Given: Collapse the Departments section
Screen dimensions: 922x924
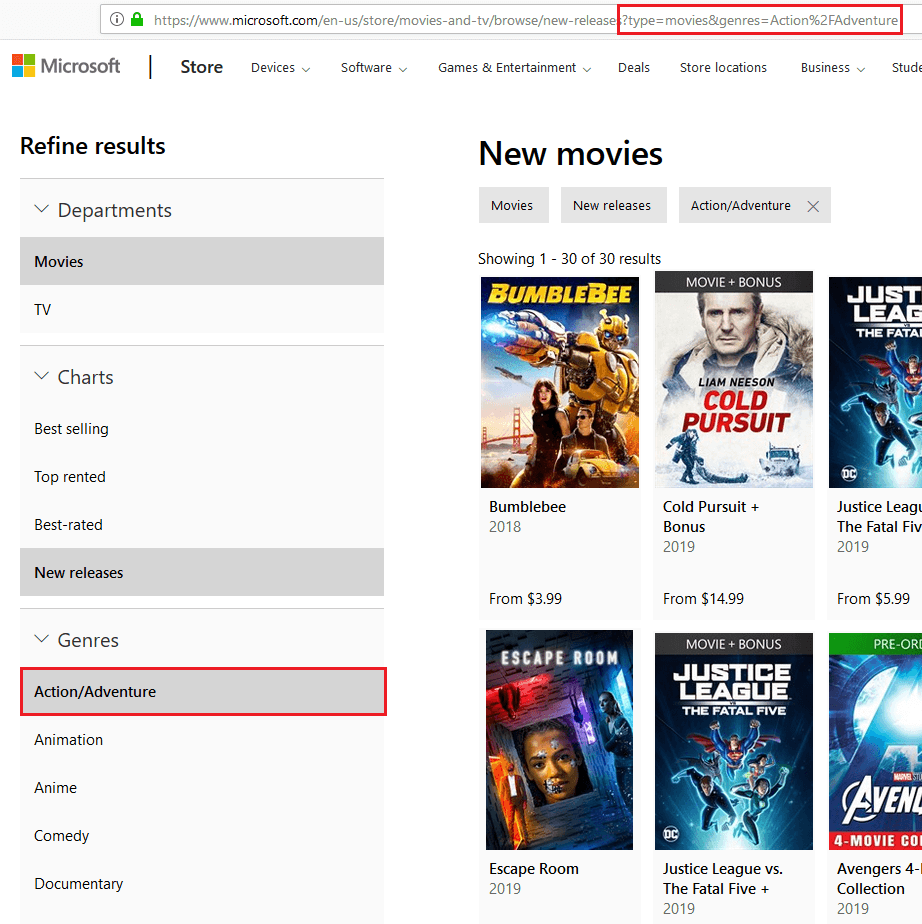Looking at the screenshot, I should click(x=42, y=210).
